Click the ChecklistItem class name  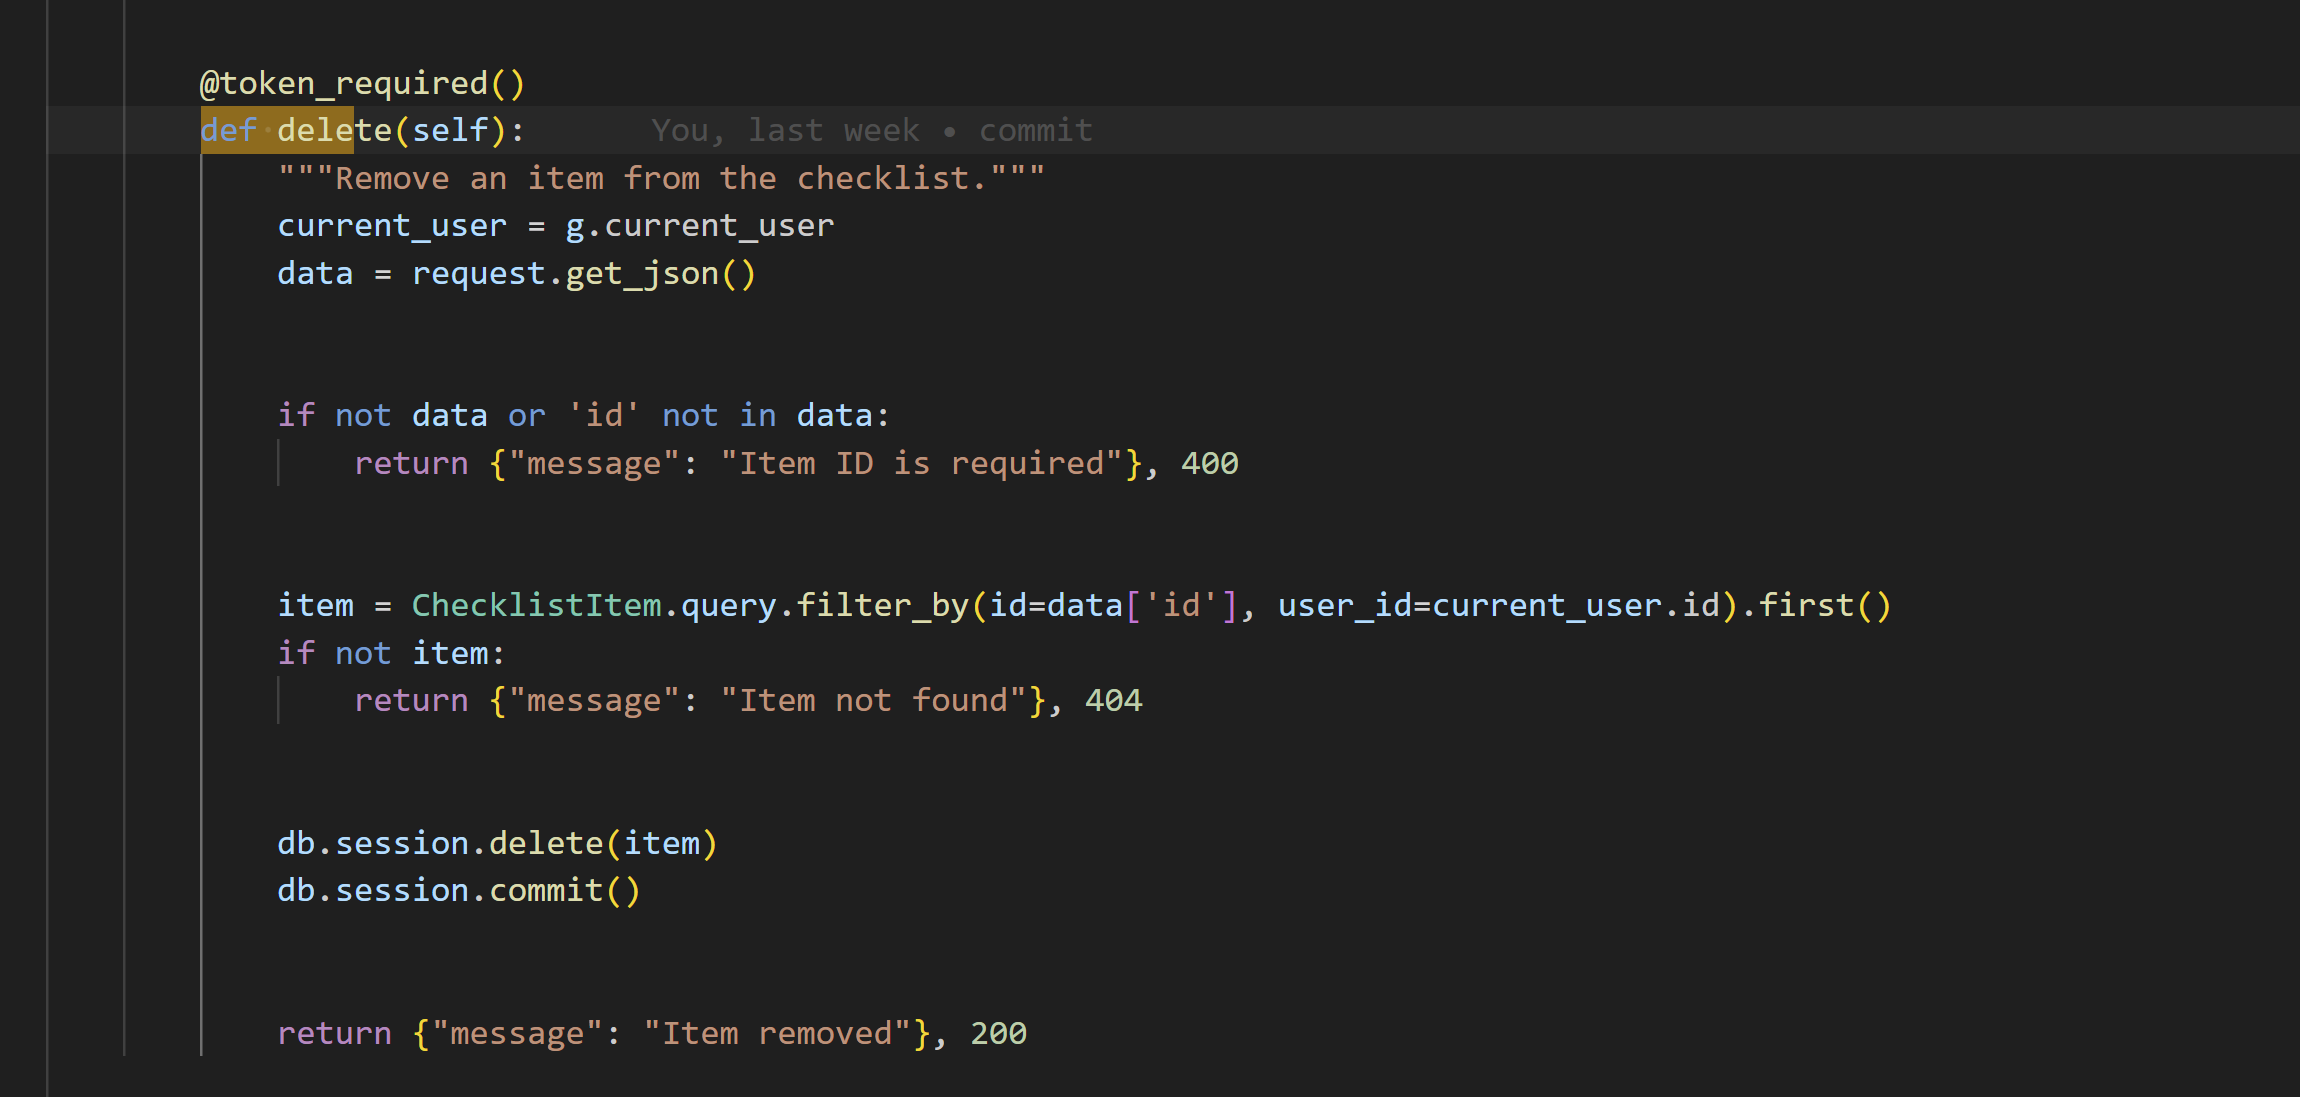point(536,605)
